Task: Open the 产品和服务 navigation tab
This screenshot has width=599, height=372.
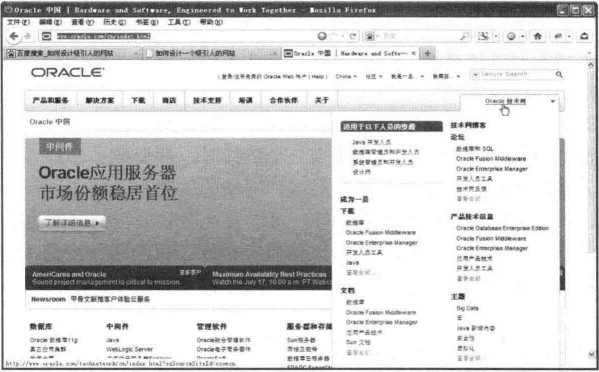Action: click(50, 100)
